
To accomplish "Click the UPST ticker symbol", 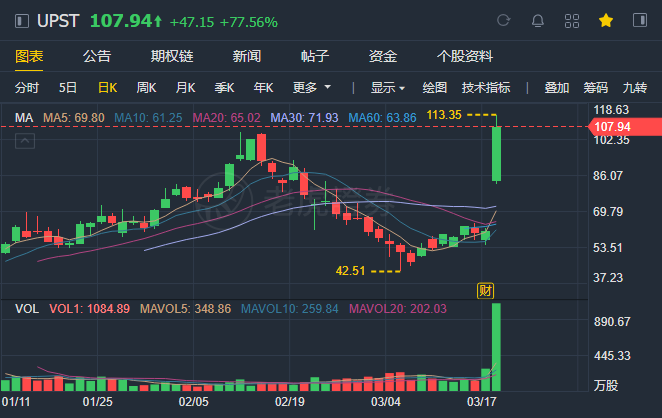I will pos(58,21).
